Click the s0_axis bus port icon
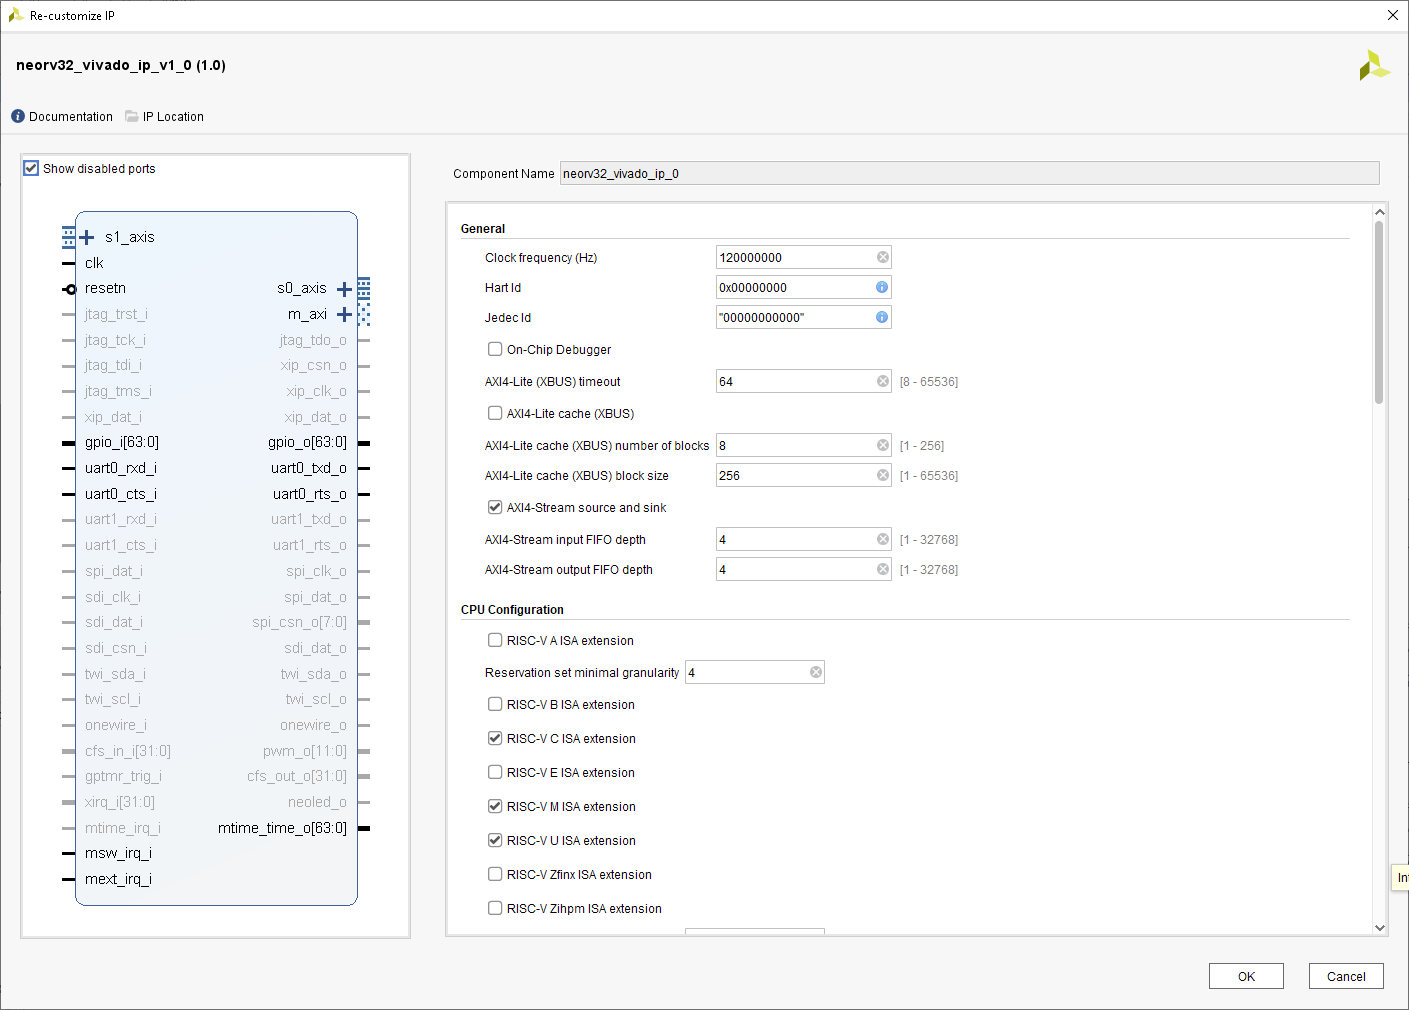This screenshot has width=1409, height=1010. coord(364,289)
